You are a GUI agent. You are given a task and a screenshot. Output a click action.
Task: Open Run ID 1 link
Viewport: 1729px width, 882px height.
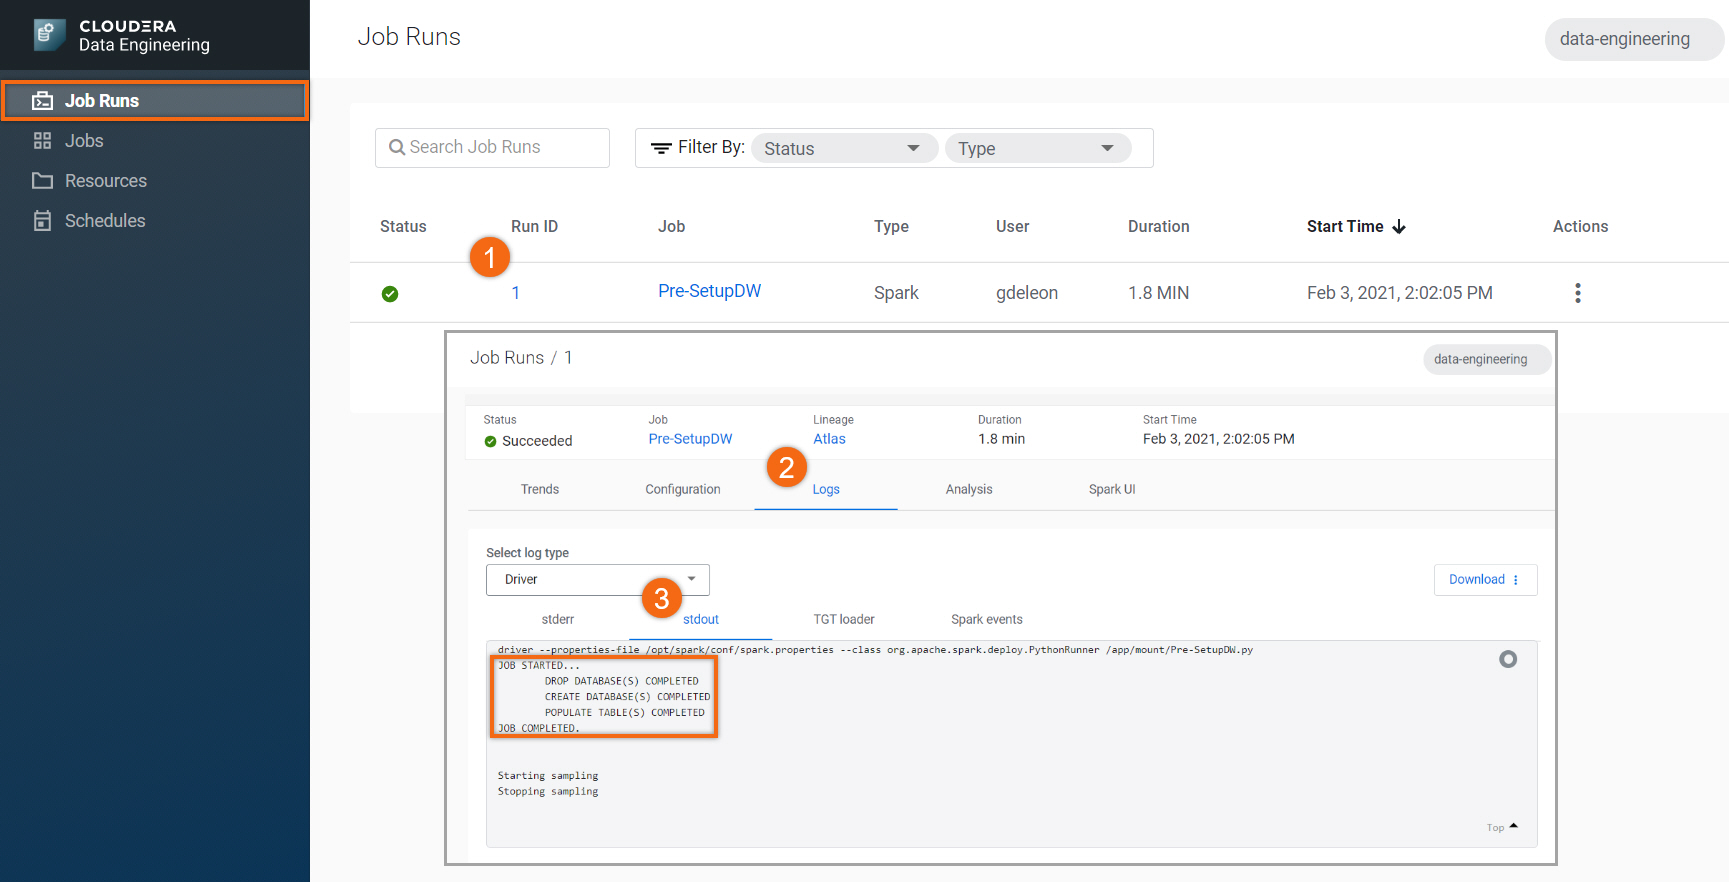(x=515, y=293)
